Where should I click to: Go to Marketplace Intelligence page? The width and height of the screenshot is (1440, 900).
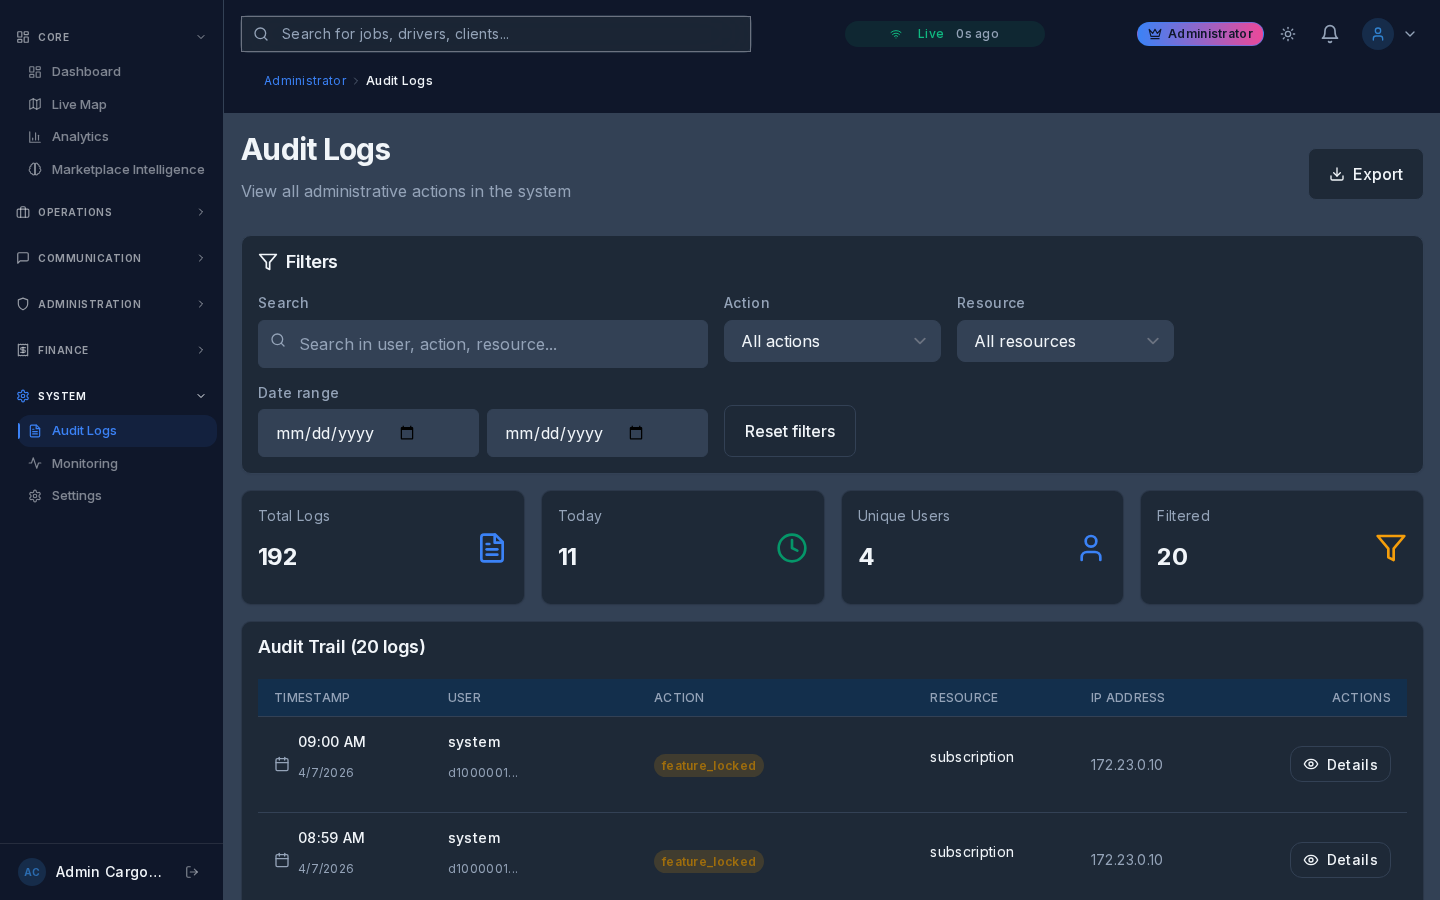click(127, 169)
